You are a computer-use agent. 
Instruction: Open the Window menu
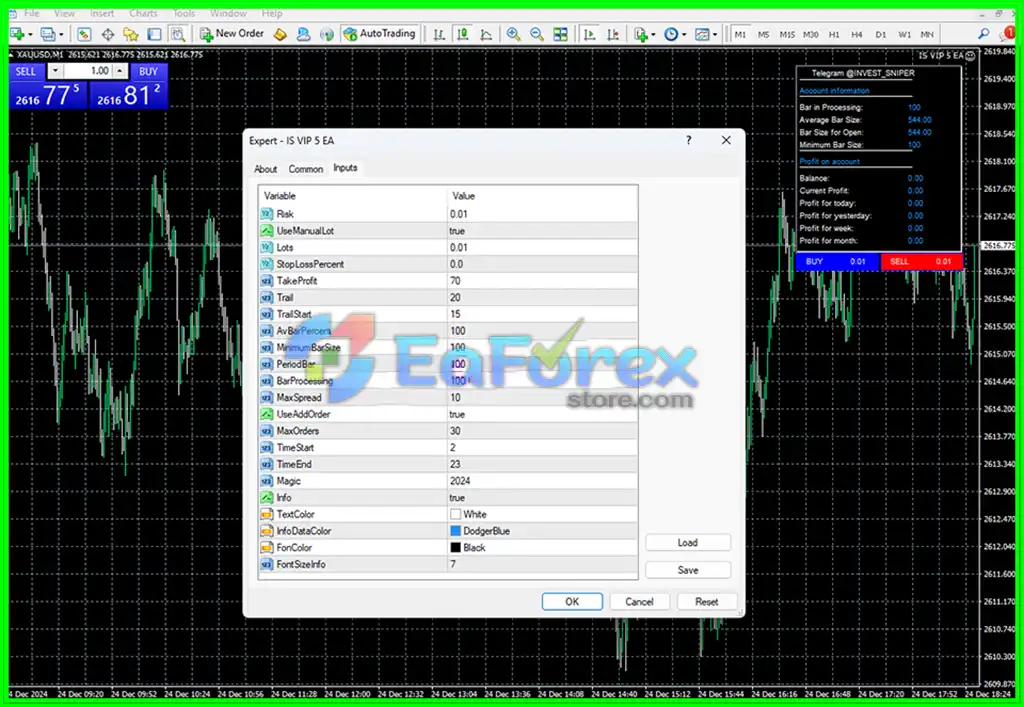[x=228, y=13]
